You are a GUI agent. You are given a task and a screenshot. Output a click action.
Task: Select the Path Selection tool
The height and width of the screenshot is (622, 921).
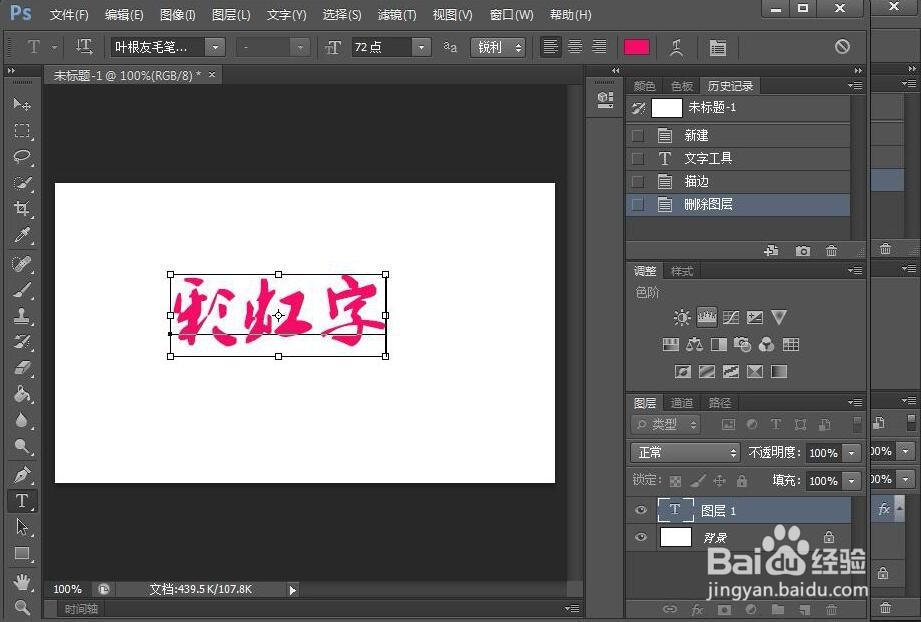point(22,527)
